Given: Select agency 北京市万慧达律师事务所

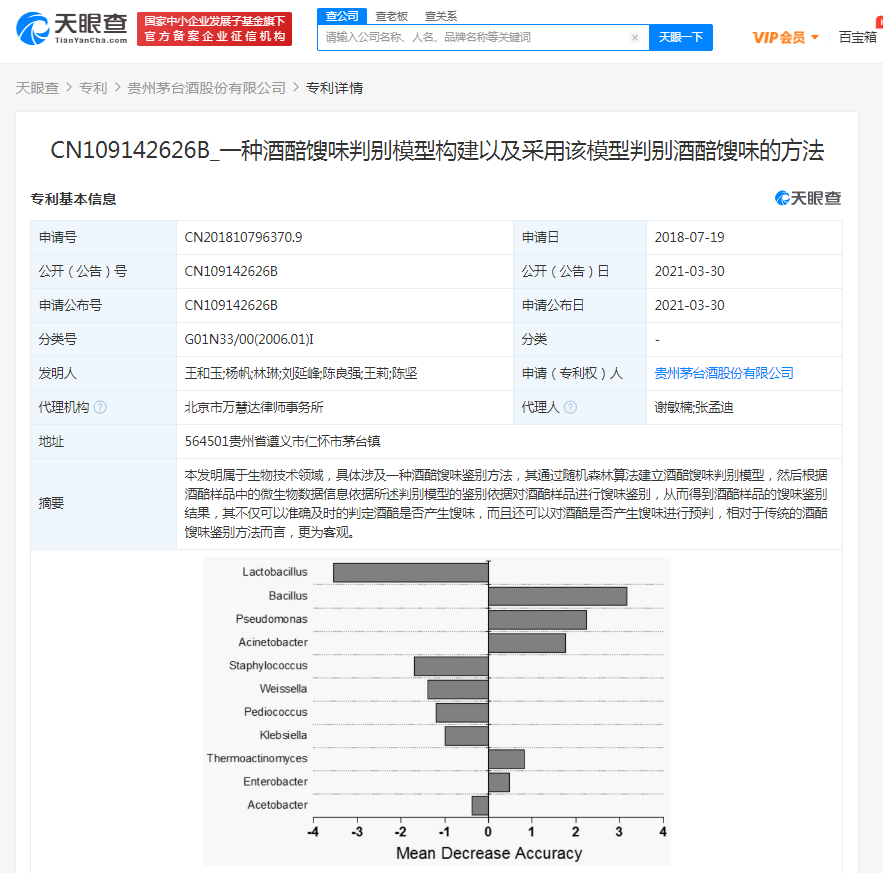Looking at the screenshot, I should pyautogui.click(x=254, y=407).
